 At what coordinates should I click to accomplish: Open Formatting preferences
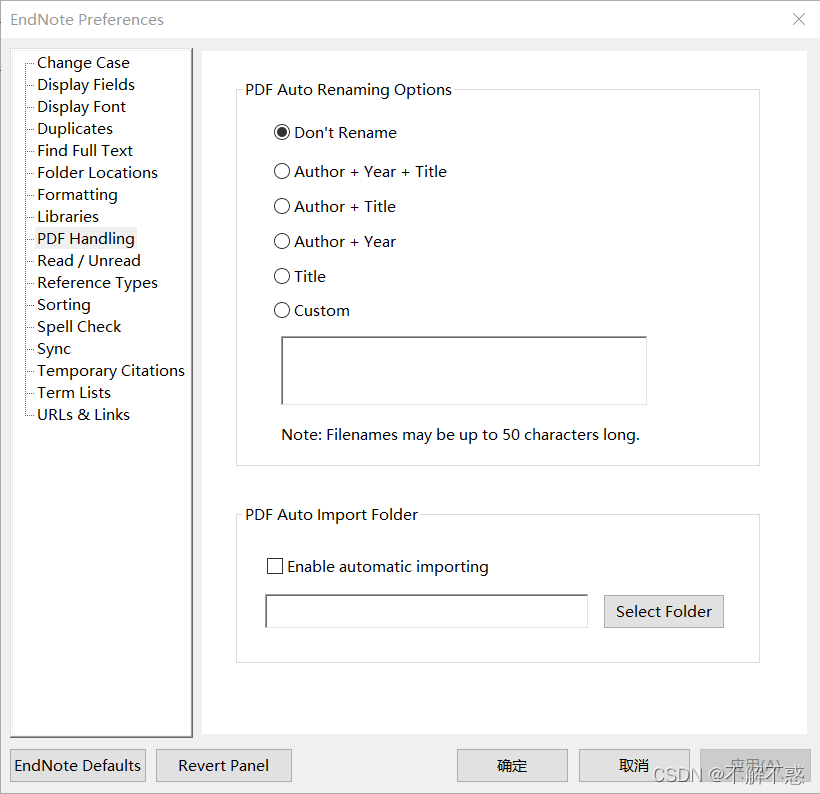[x=77, y=195]
